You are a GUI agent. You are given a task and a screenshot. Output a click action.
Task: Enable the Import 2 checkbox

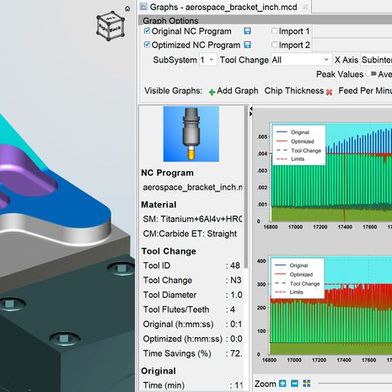[x=274, y=45]
